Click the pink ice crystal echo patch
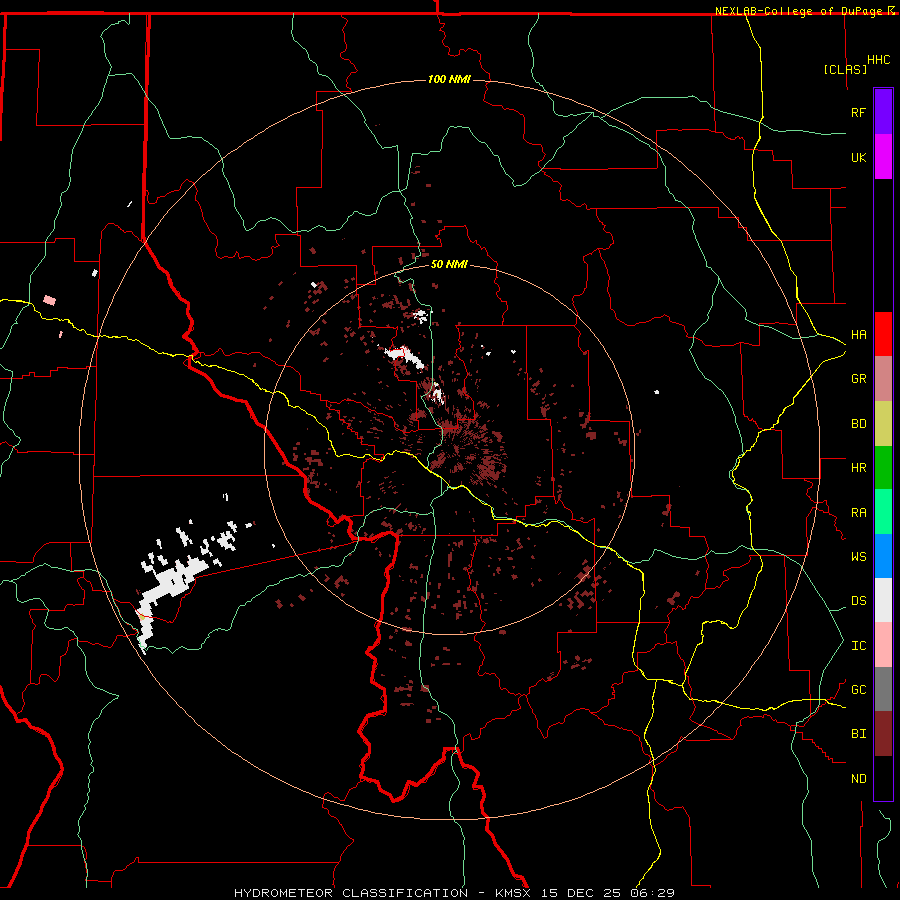900x900 pixels. tap(50, 300)
